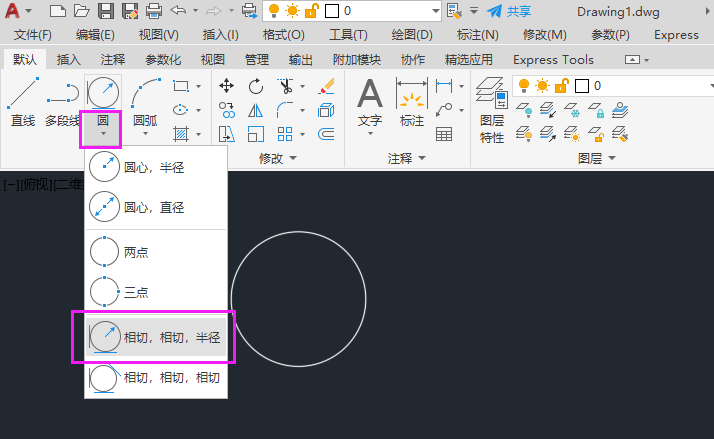Expand the 图层 panel flyout
Viewport: 714px width, 439px height.
pos(597,158)
